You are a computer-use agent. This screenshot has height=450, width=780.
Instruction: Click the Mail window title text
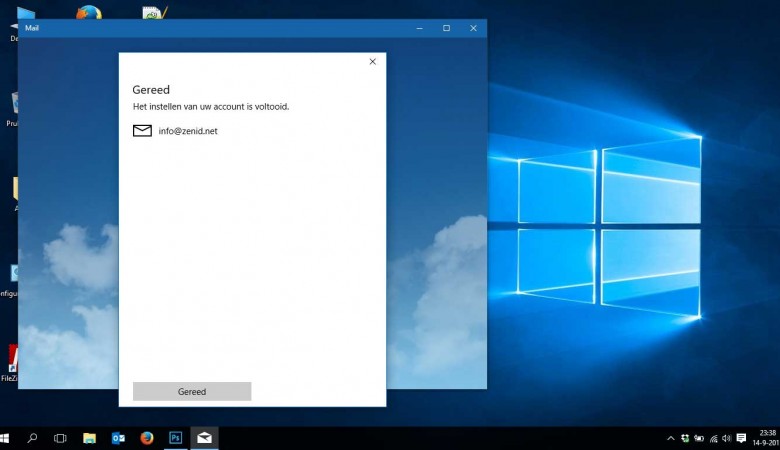32,28
